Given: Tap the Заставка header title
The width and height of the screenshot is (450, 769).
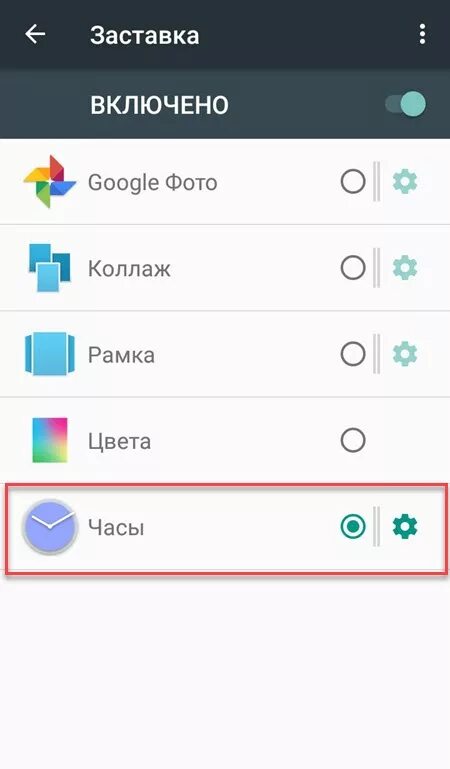Looking at the screenshot, I should click(145, 35).
